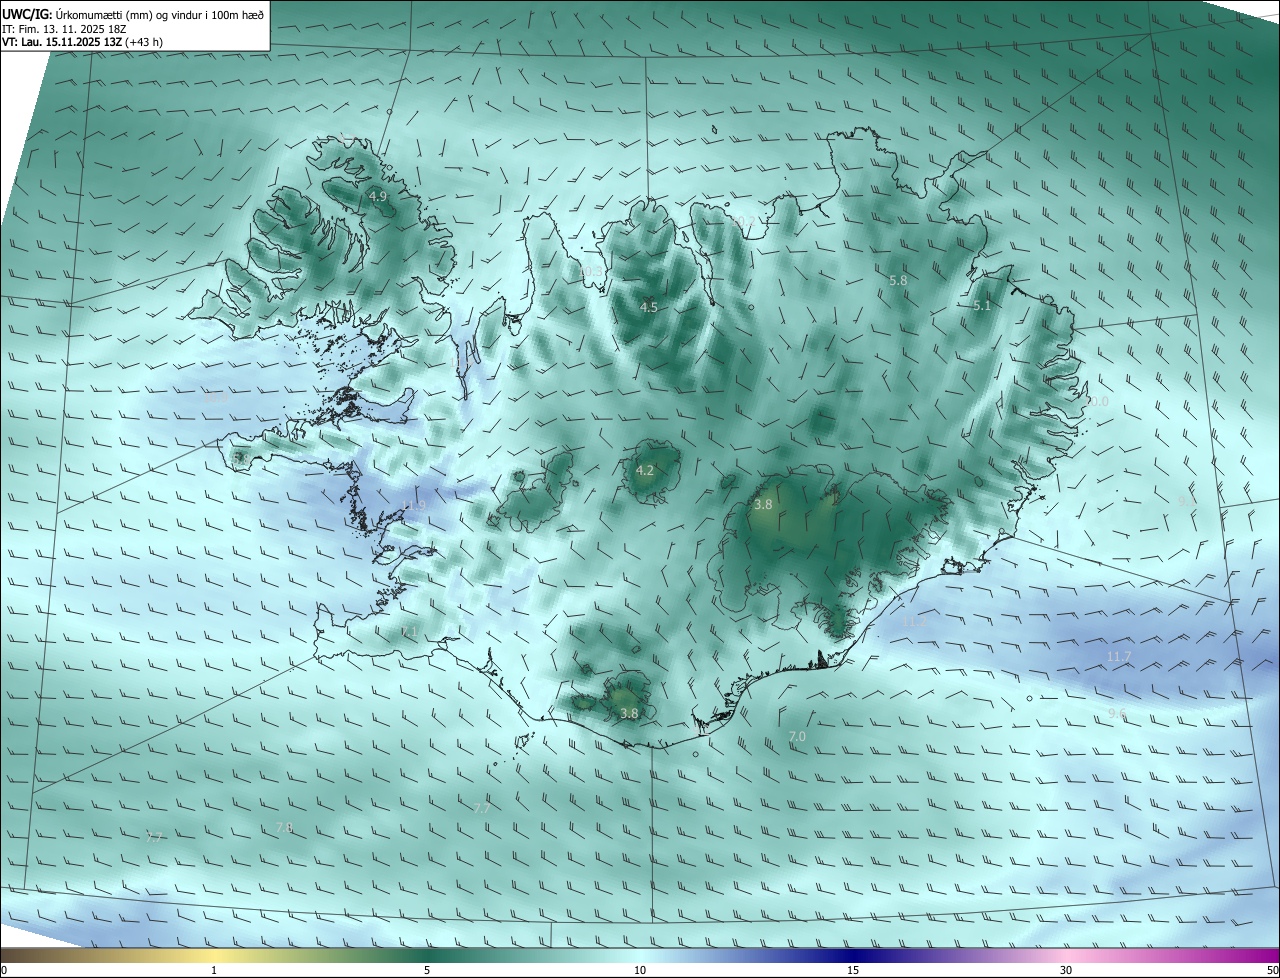Click the "(+43 h)" forecast offset text
The image size is (1280, 978).
144,42
